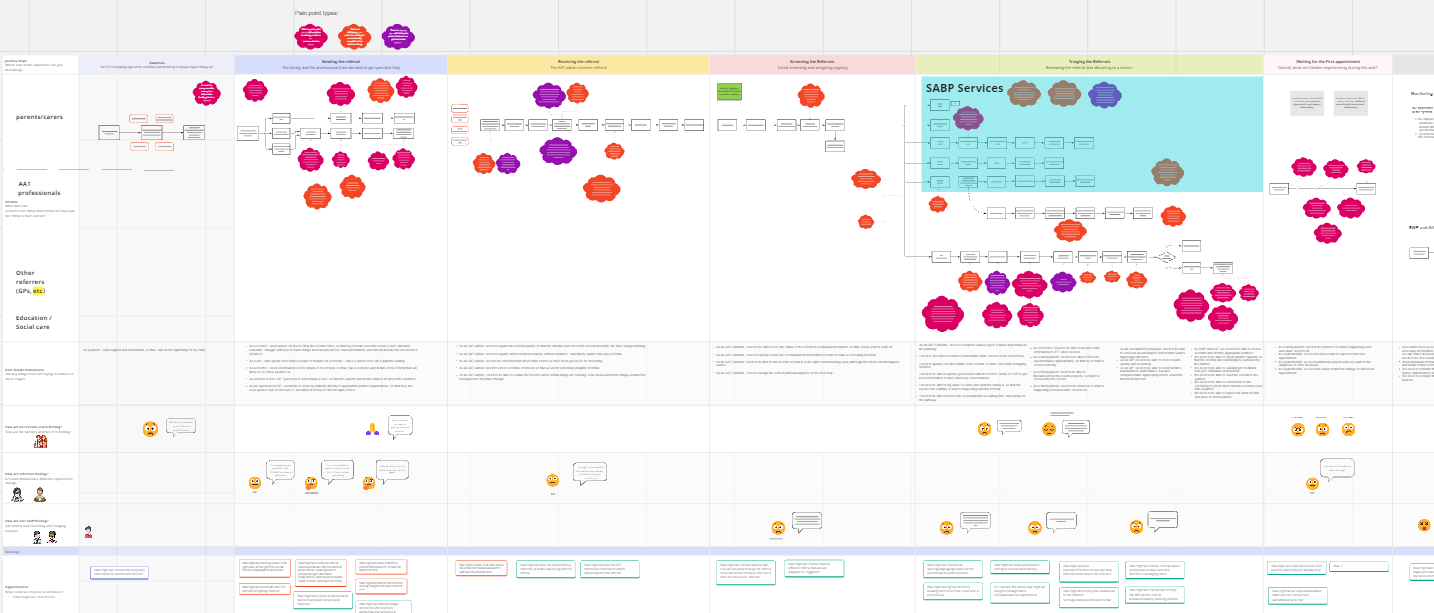Click the 'Education / Social care' swimlane label
Image resolution: width=1434 pixels, height=613 pixels.
(x=33, y=322)
